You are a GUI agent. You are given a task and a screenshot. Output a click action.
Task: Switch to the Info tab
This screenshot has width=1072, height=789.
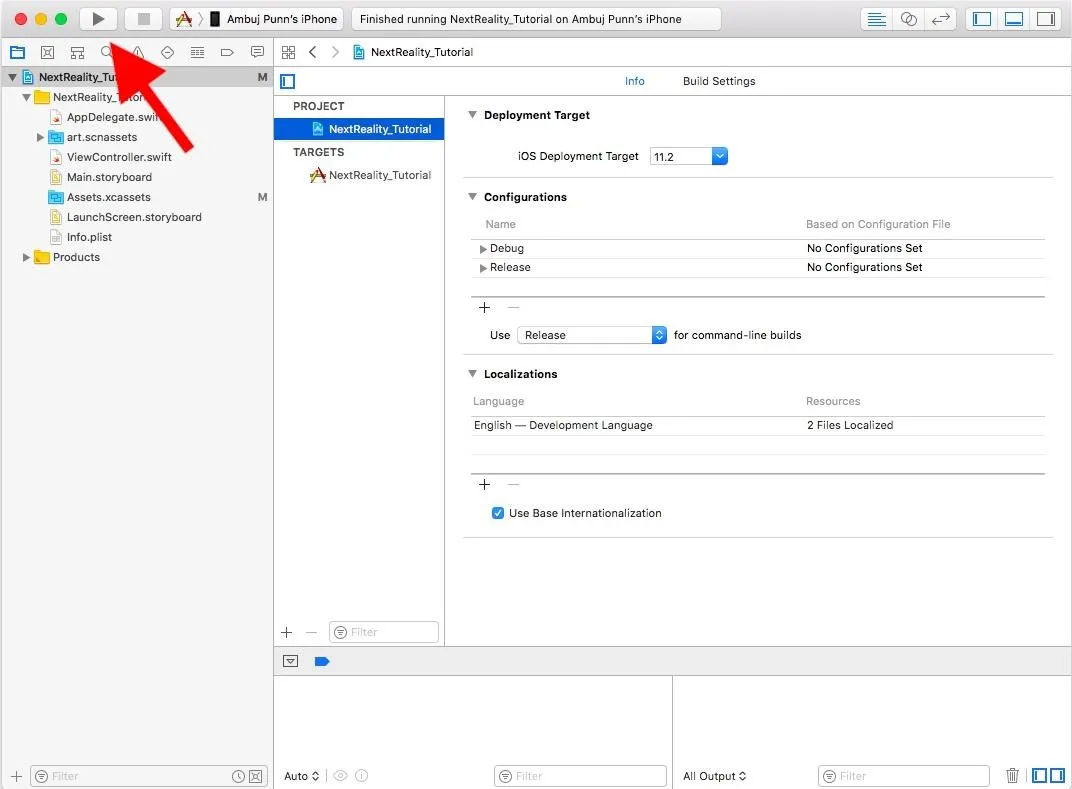point(634,81)
